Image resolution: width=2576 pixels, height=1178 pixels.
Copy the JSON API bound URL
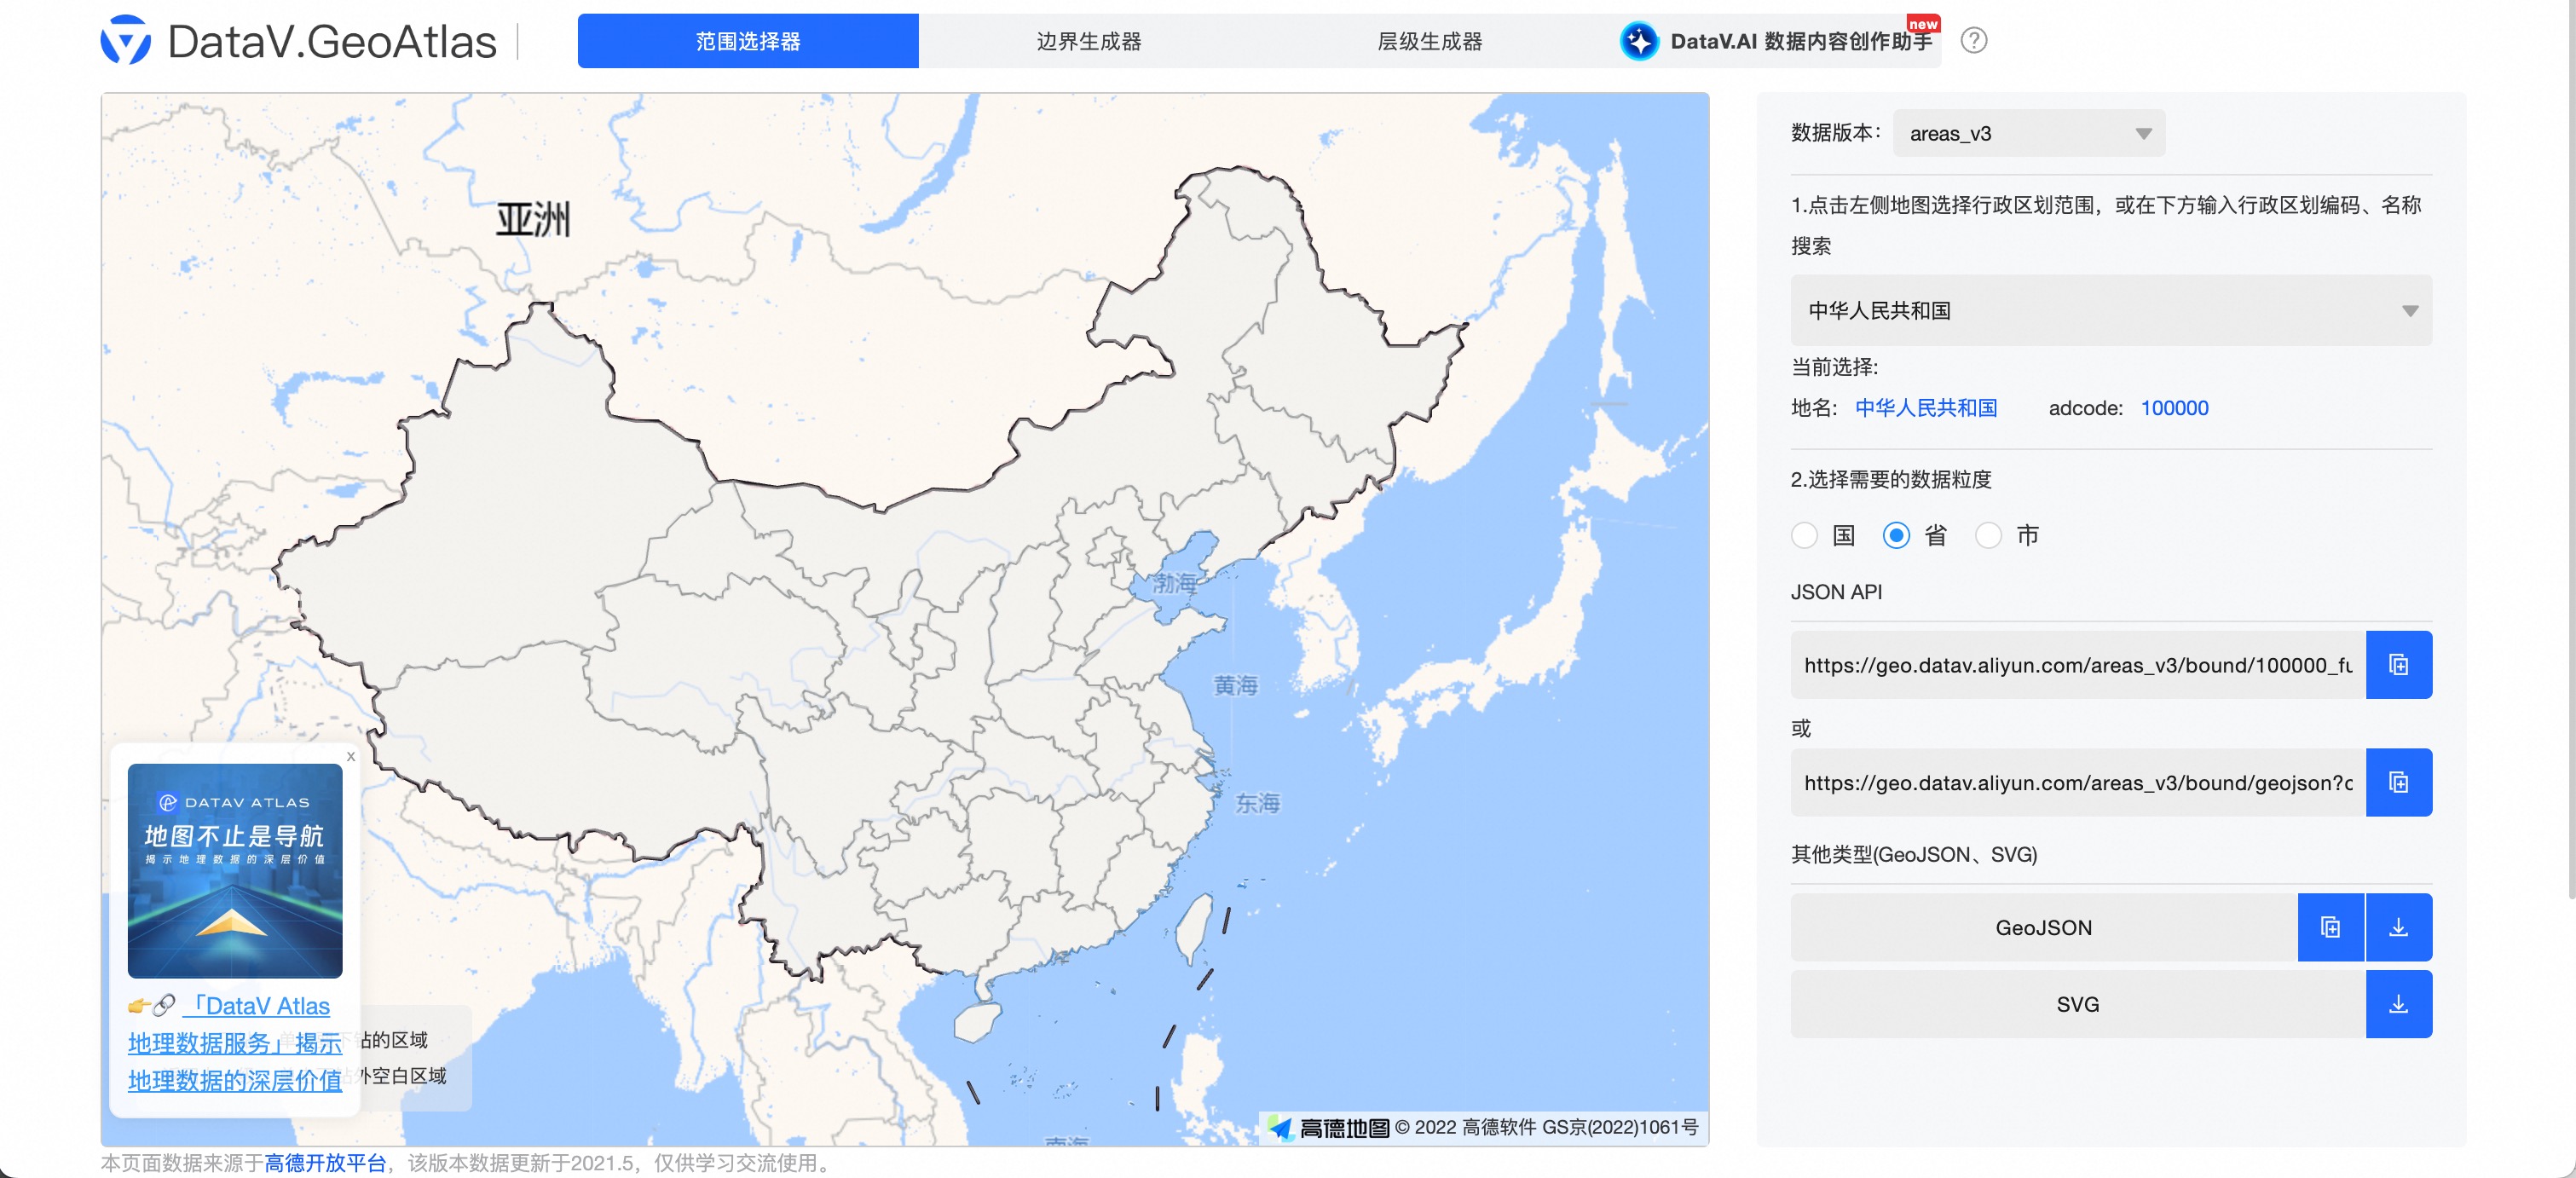coord(2398,664)
